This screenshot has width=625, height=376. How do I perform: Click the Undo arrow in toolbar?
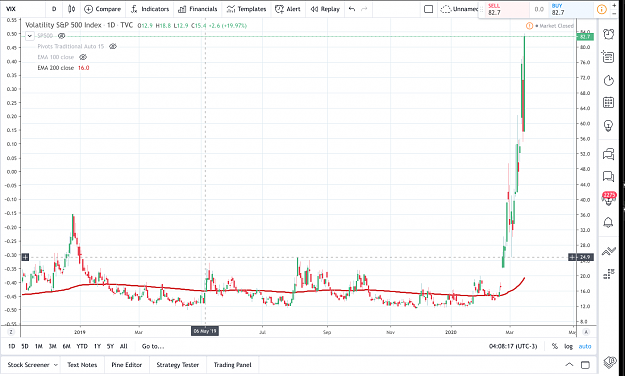pos(352,9)
